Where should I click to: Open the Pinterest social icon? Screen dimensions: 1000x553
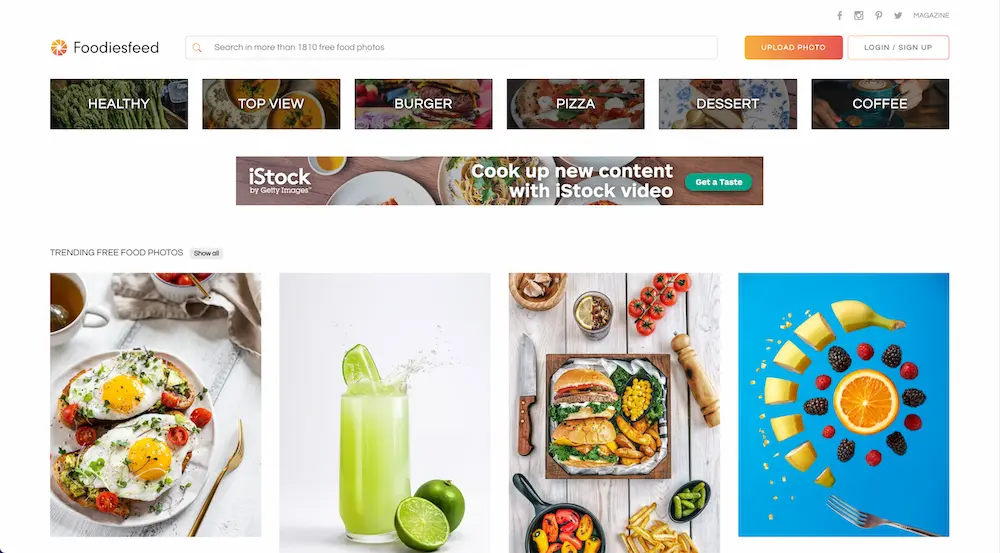(x=878, y=15)
